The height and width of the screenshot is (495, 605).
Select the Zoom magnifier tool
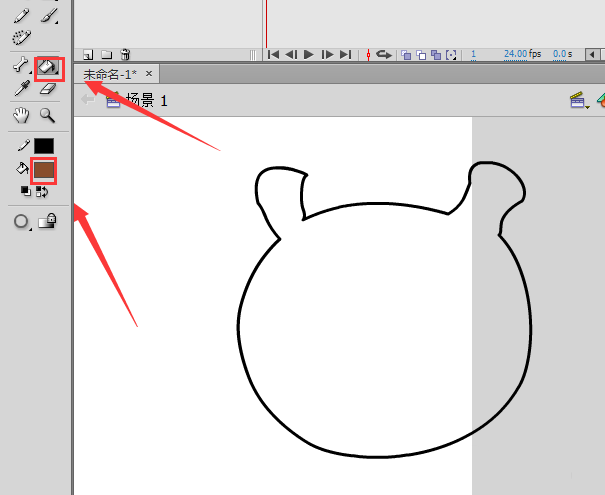pos(47,115)
